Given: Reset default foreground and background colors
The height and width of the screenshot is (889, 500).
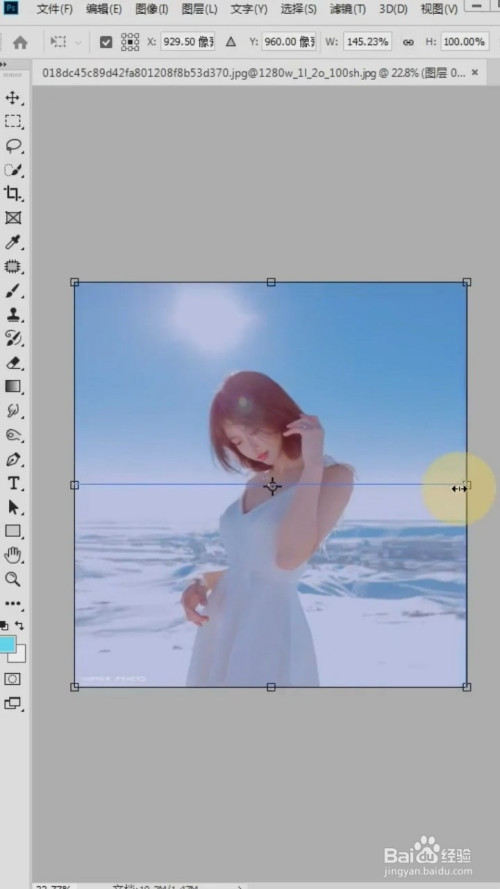Looking at the screenshot, I should [x=4, y=625].
